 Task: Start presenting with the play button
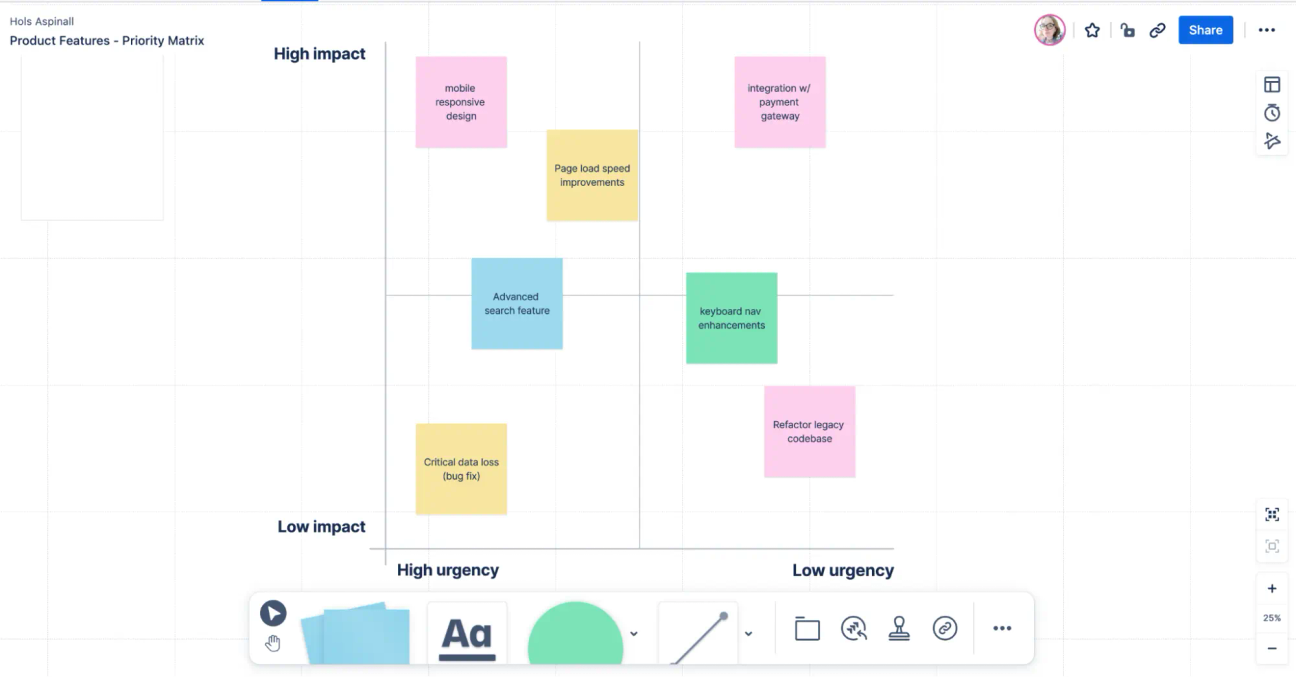(273, 613)
